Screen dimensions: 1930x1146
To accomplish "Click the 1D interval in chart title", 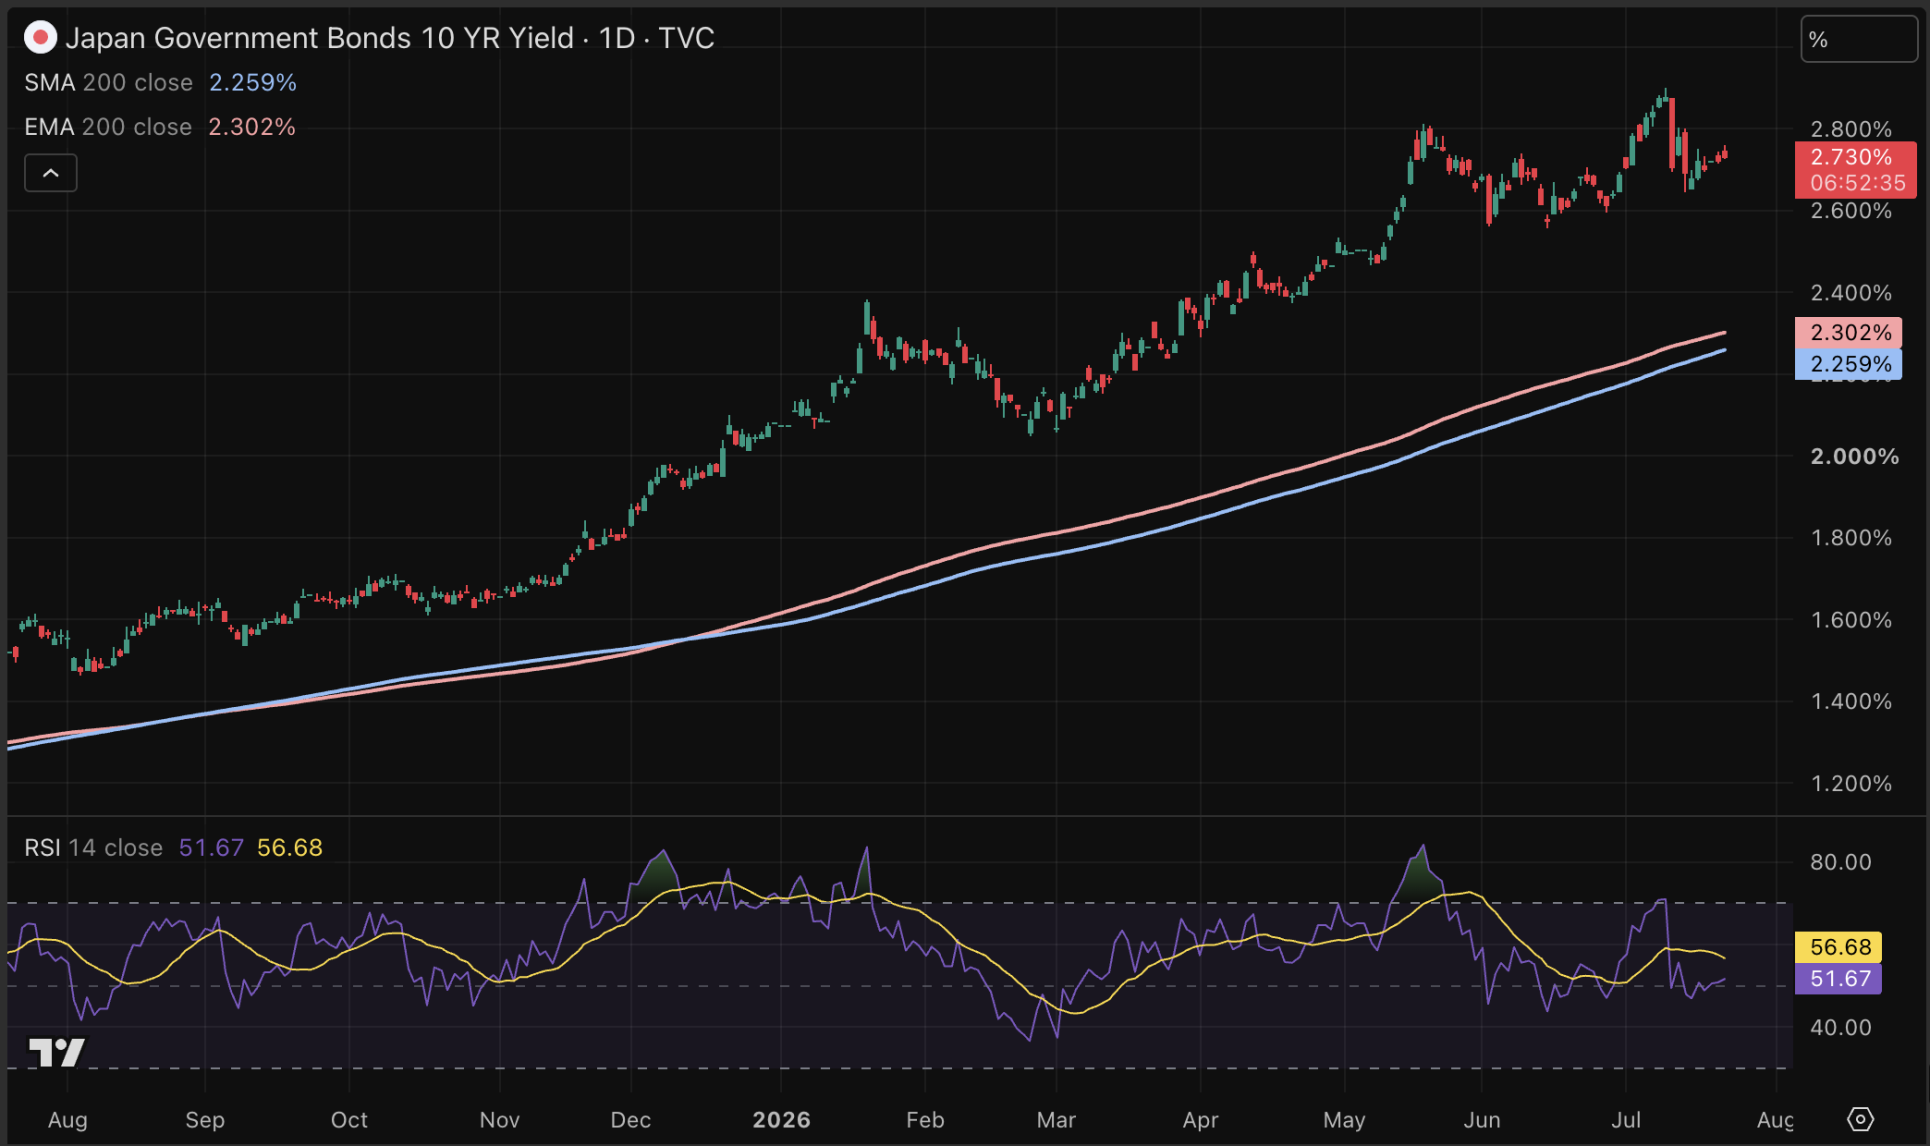I will point(616,38).
